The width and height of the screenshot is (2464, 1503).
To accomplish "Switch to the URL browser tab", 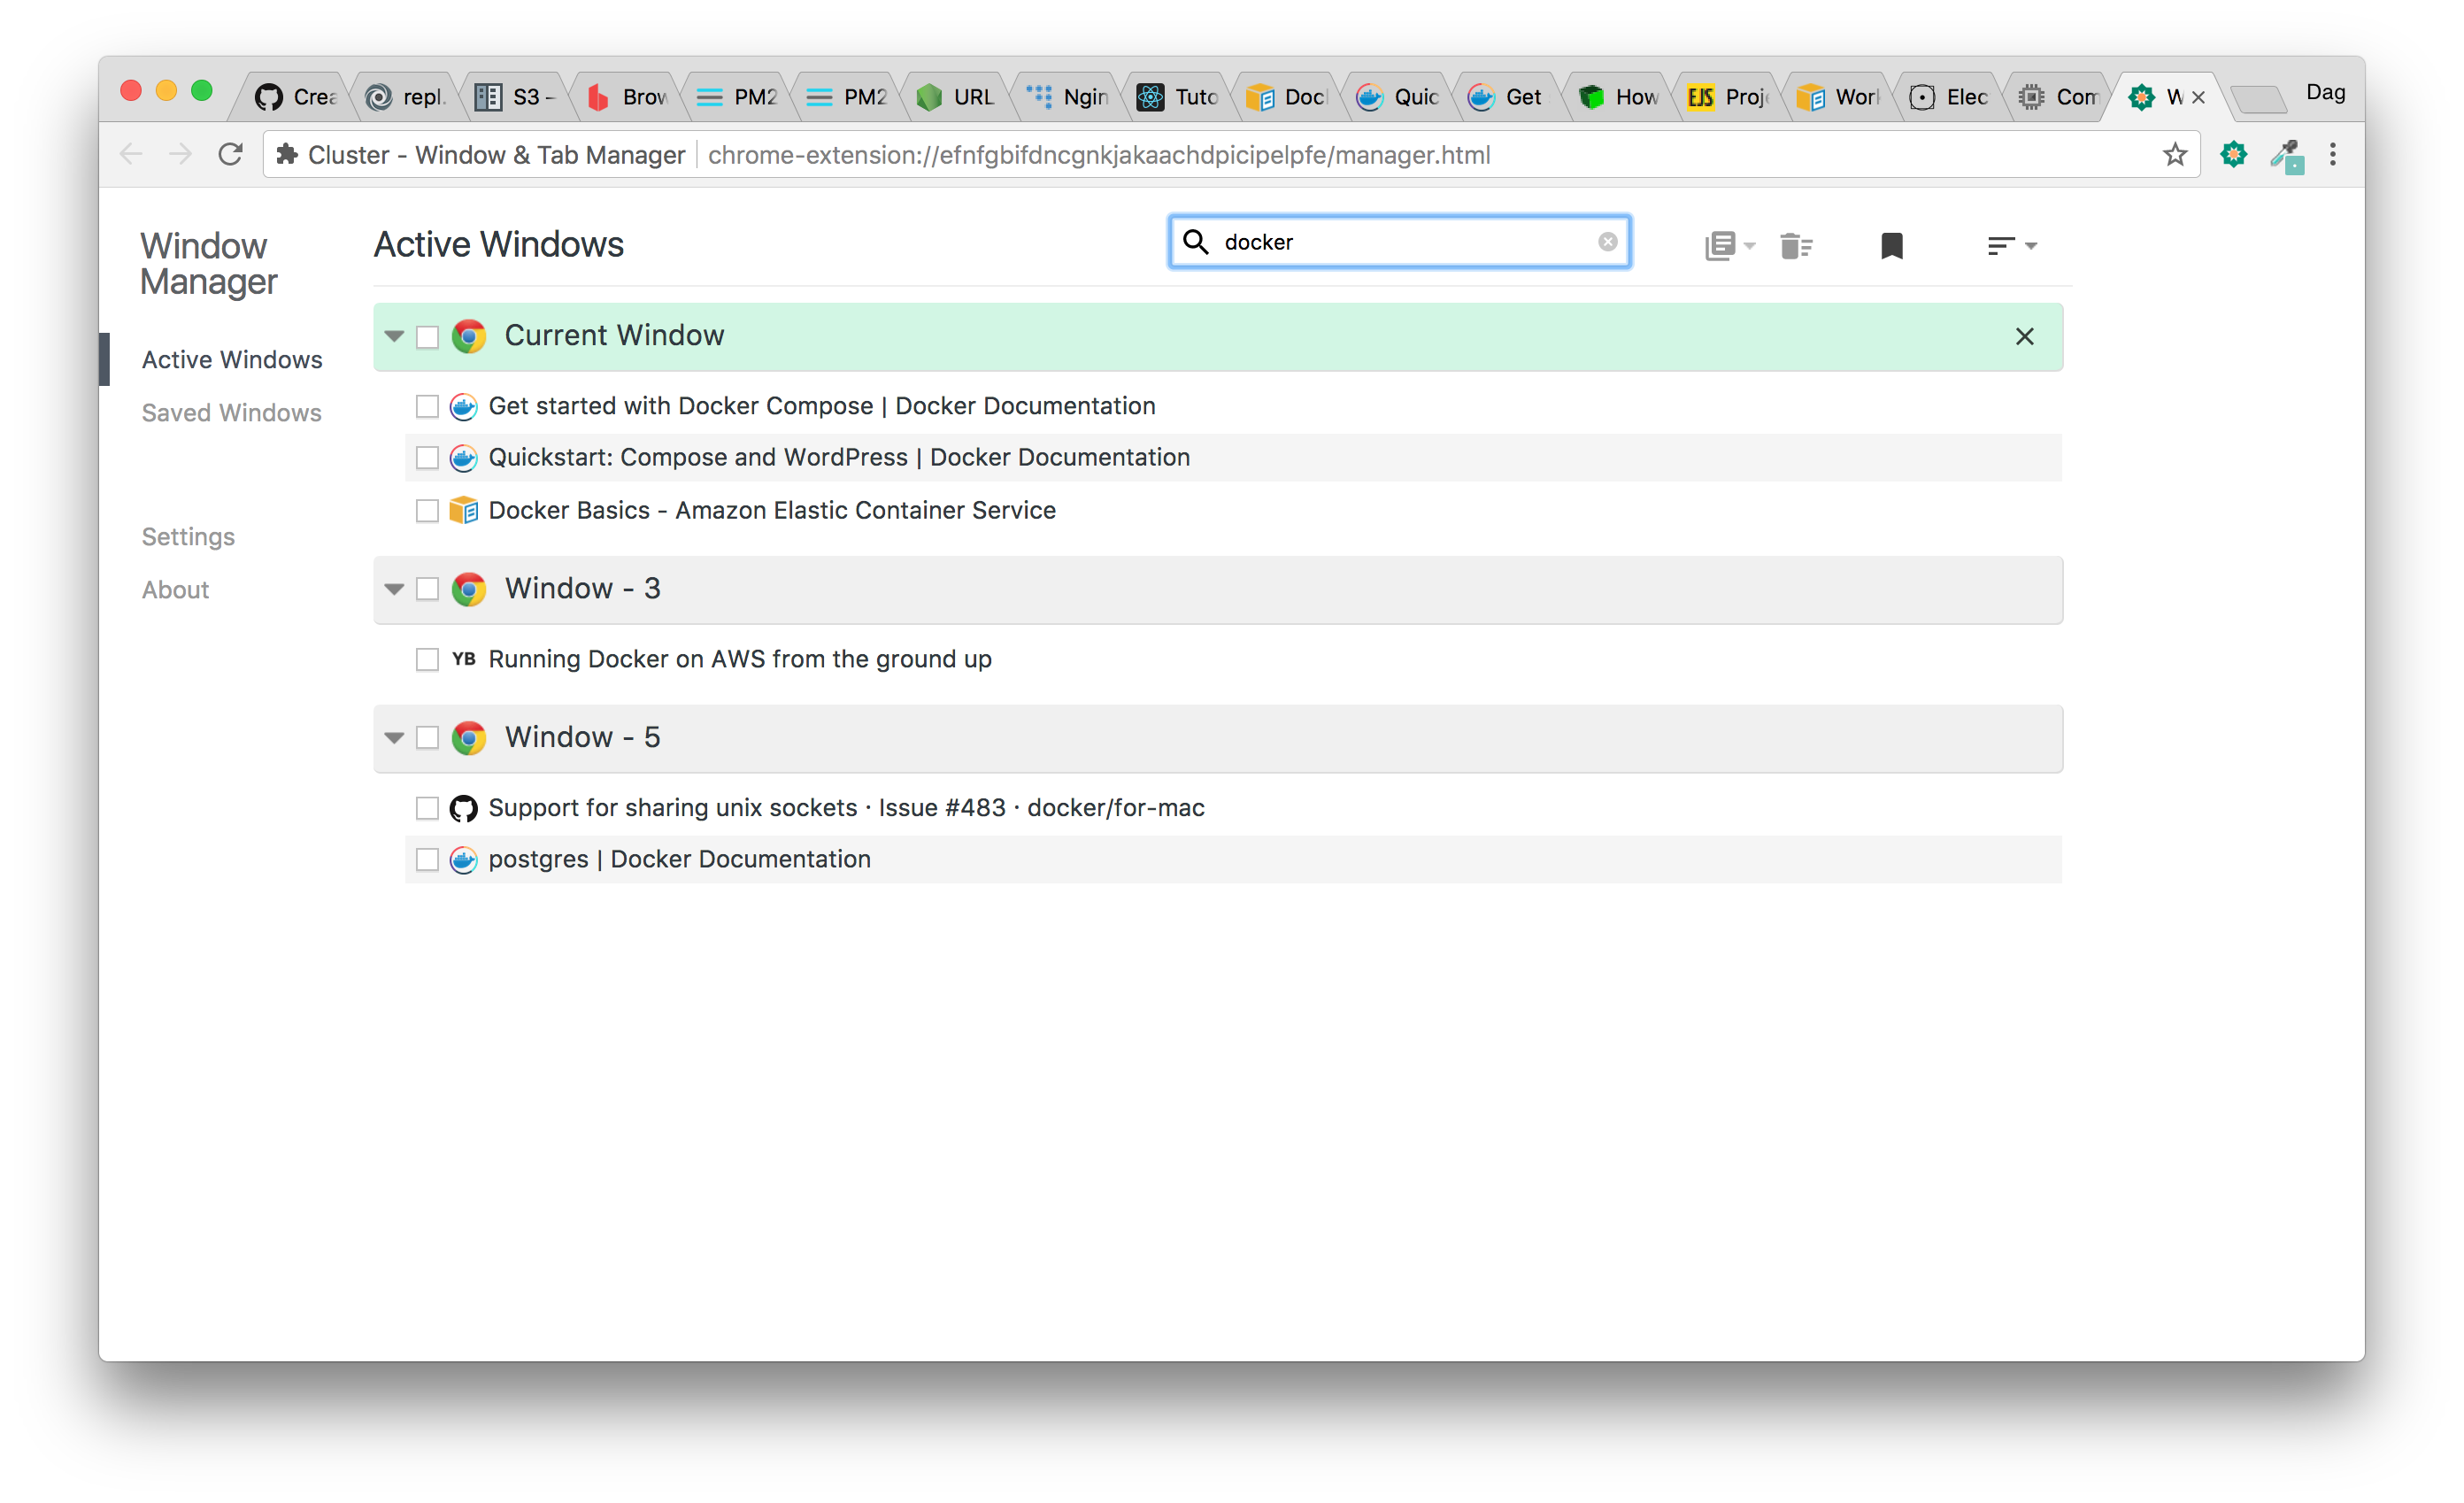I will click(957, 97).
